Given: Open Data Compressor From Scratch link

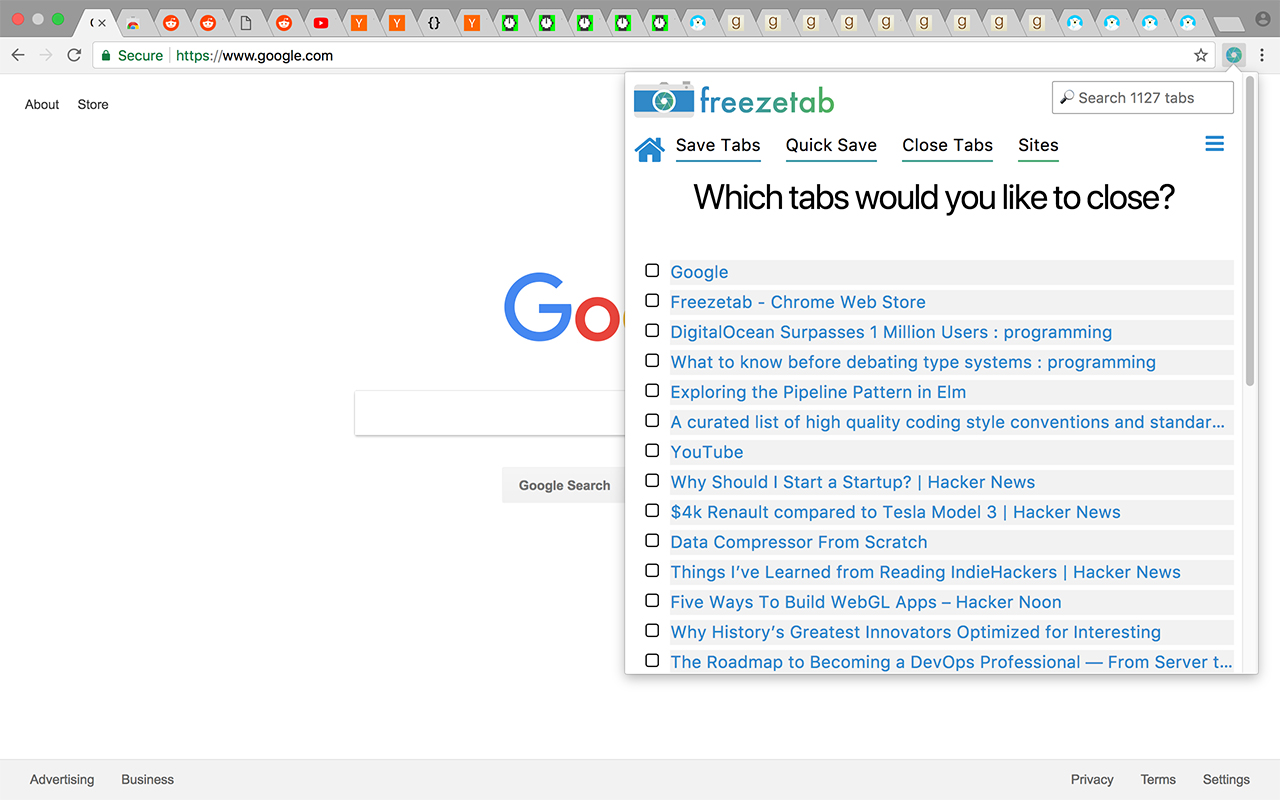Looking at the screenshot, I should [799, 542].
